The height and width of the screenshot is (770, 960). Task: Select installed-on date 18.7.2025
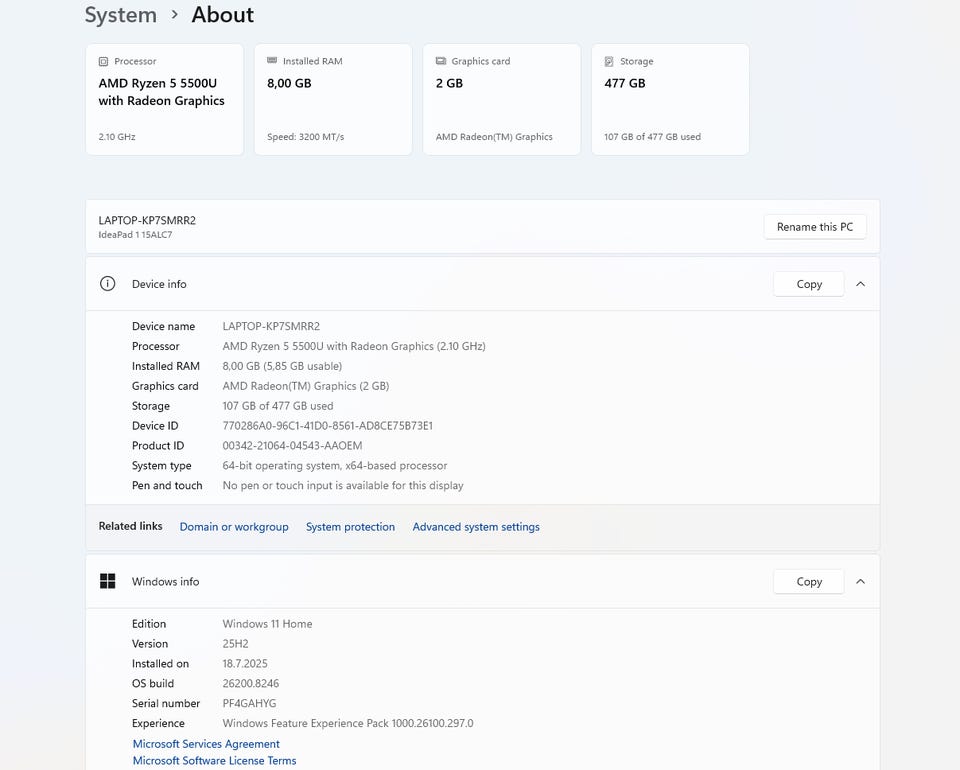tap(245, 663)
